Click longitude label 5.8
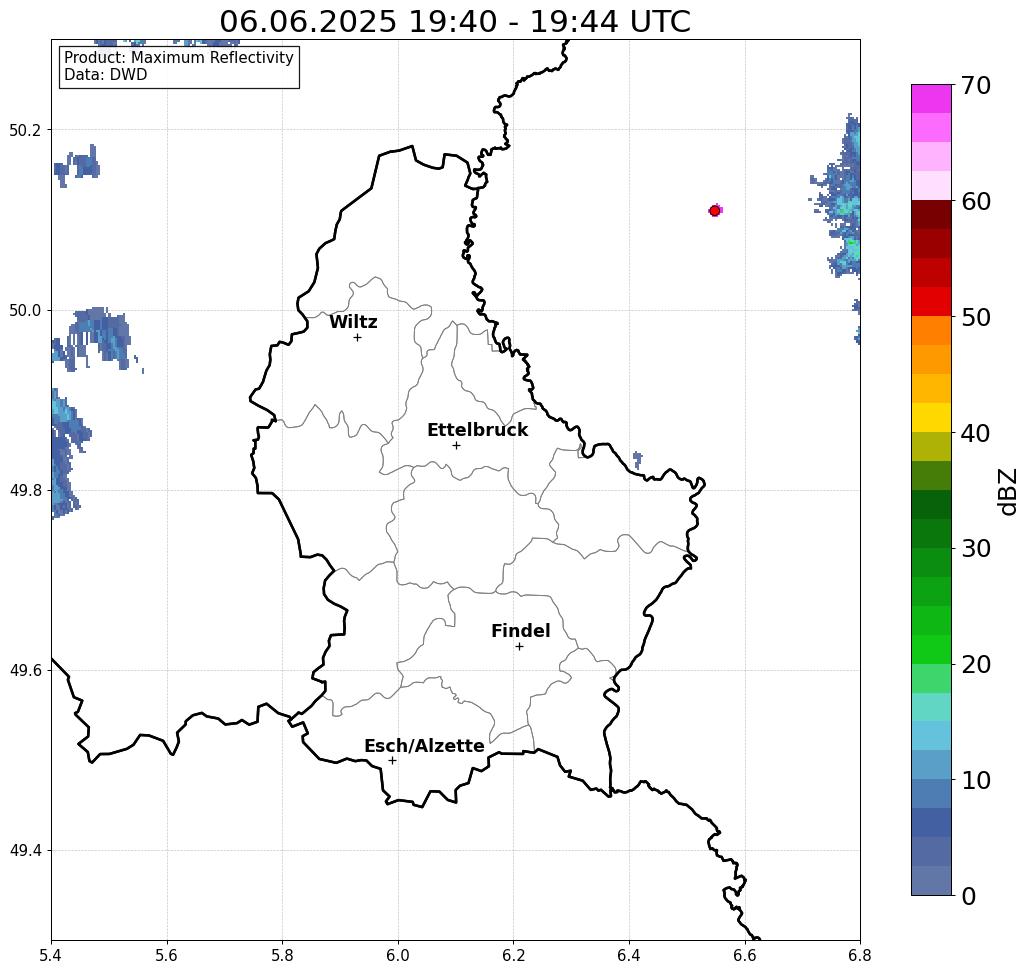Viewport: 1029px width, 973px height. pos(282,955)
